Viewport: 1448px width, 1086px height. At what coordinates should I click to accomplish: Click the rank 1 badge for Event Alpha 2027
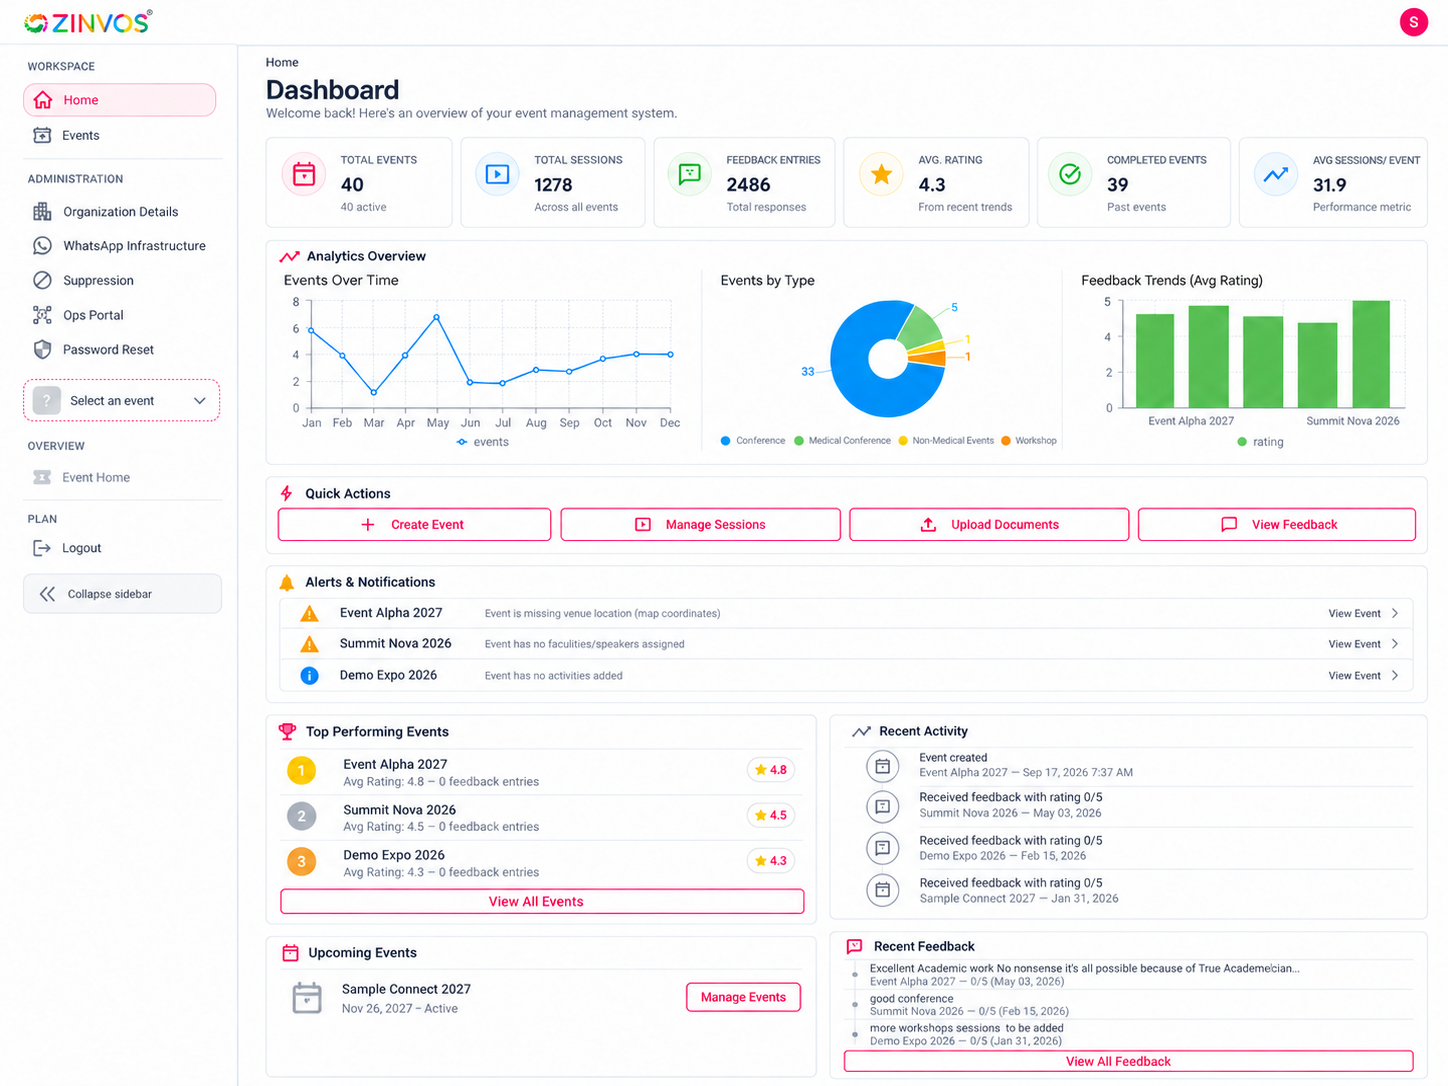pos(301,771)
